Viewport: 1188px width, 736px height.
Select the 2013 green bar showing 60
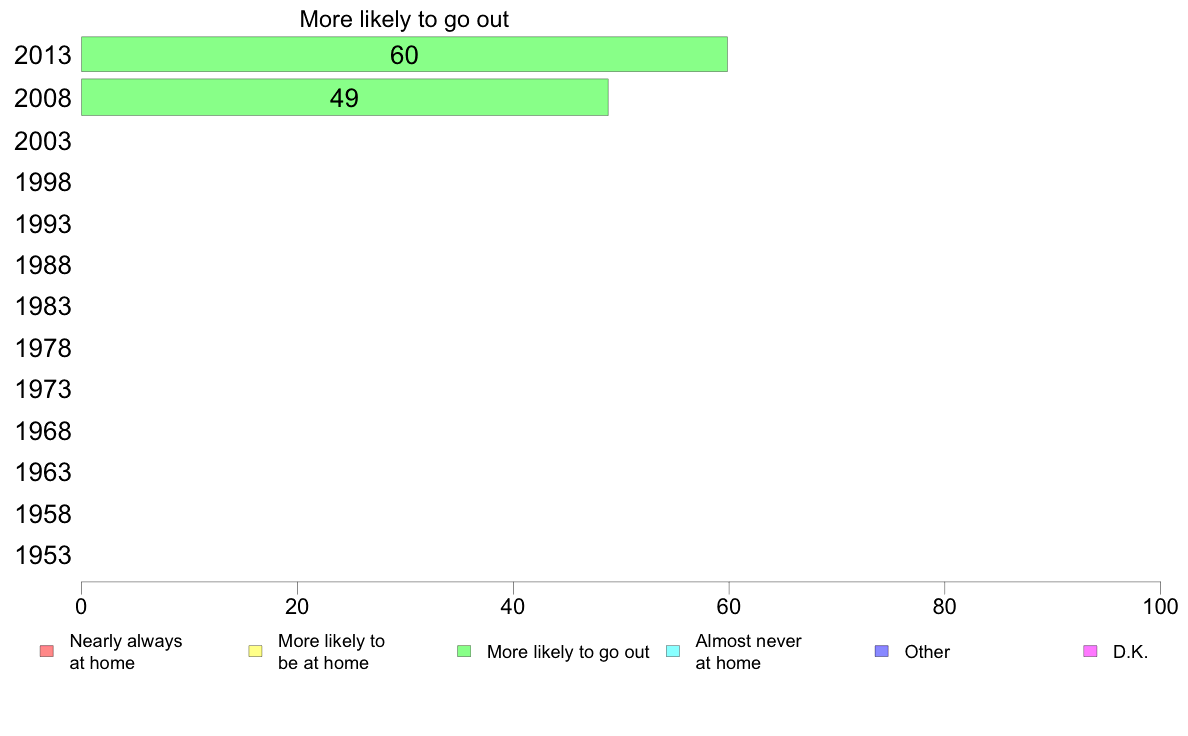click(405, 55)
